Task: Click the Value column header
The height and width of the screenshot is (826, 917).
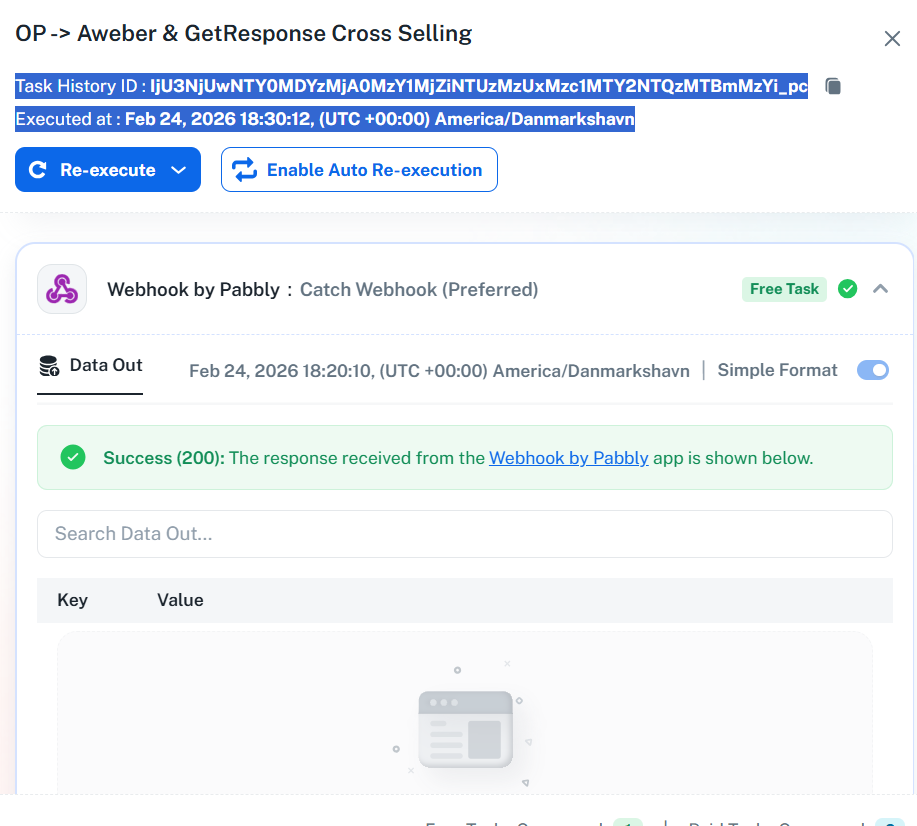Action: 180,600
